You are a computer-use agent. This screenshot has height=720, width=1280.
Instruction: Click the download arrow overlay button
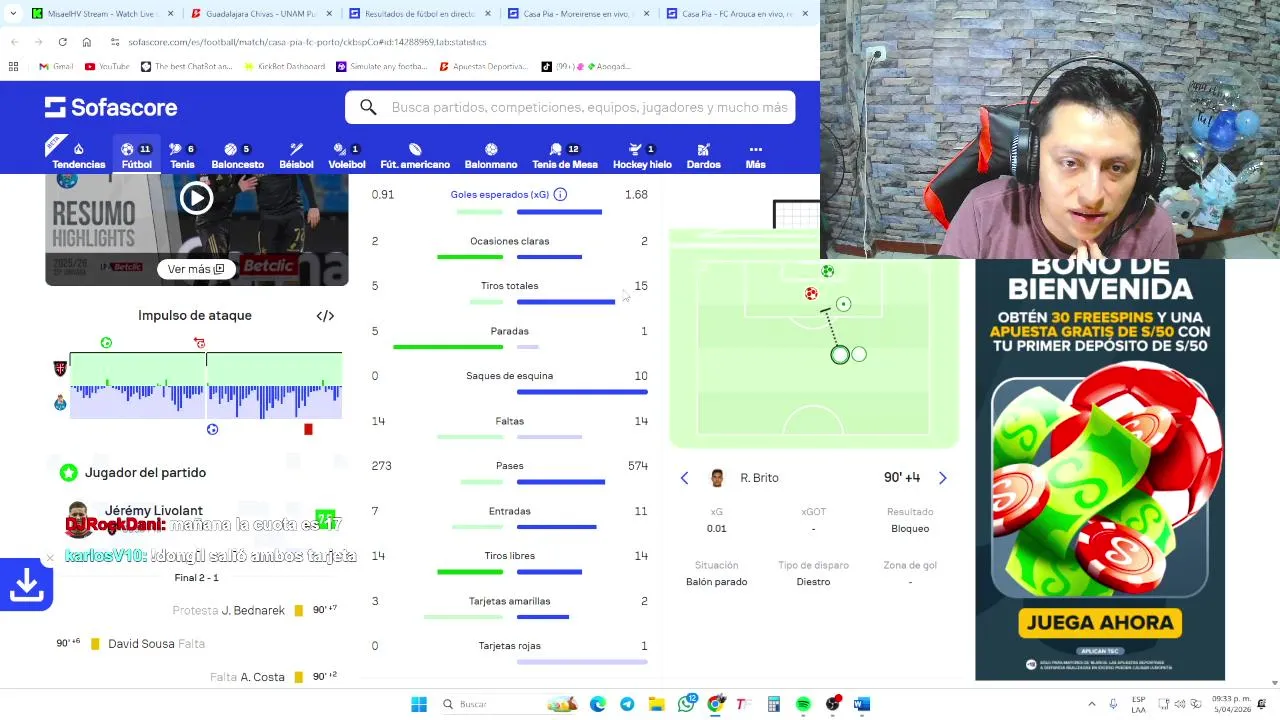click(26, 585)
